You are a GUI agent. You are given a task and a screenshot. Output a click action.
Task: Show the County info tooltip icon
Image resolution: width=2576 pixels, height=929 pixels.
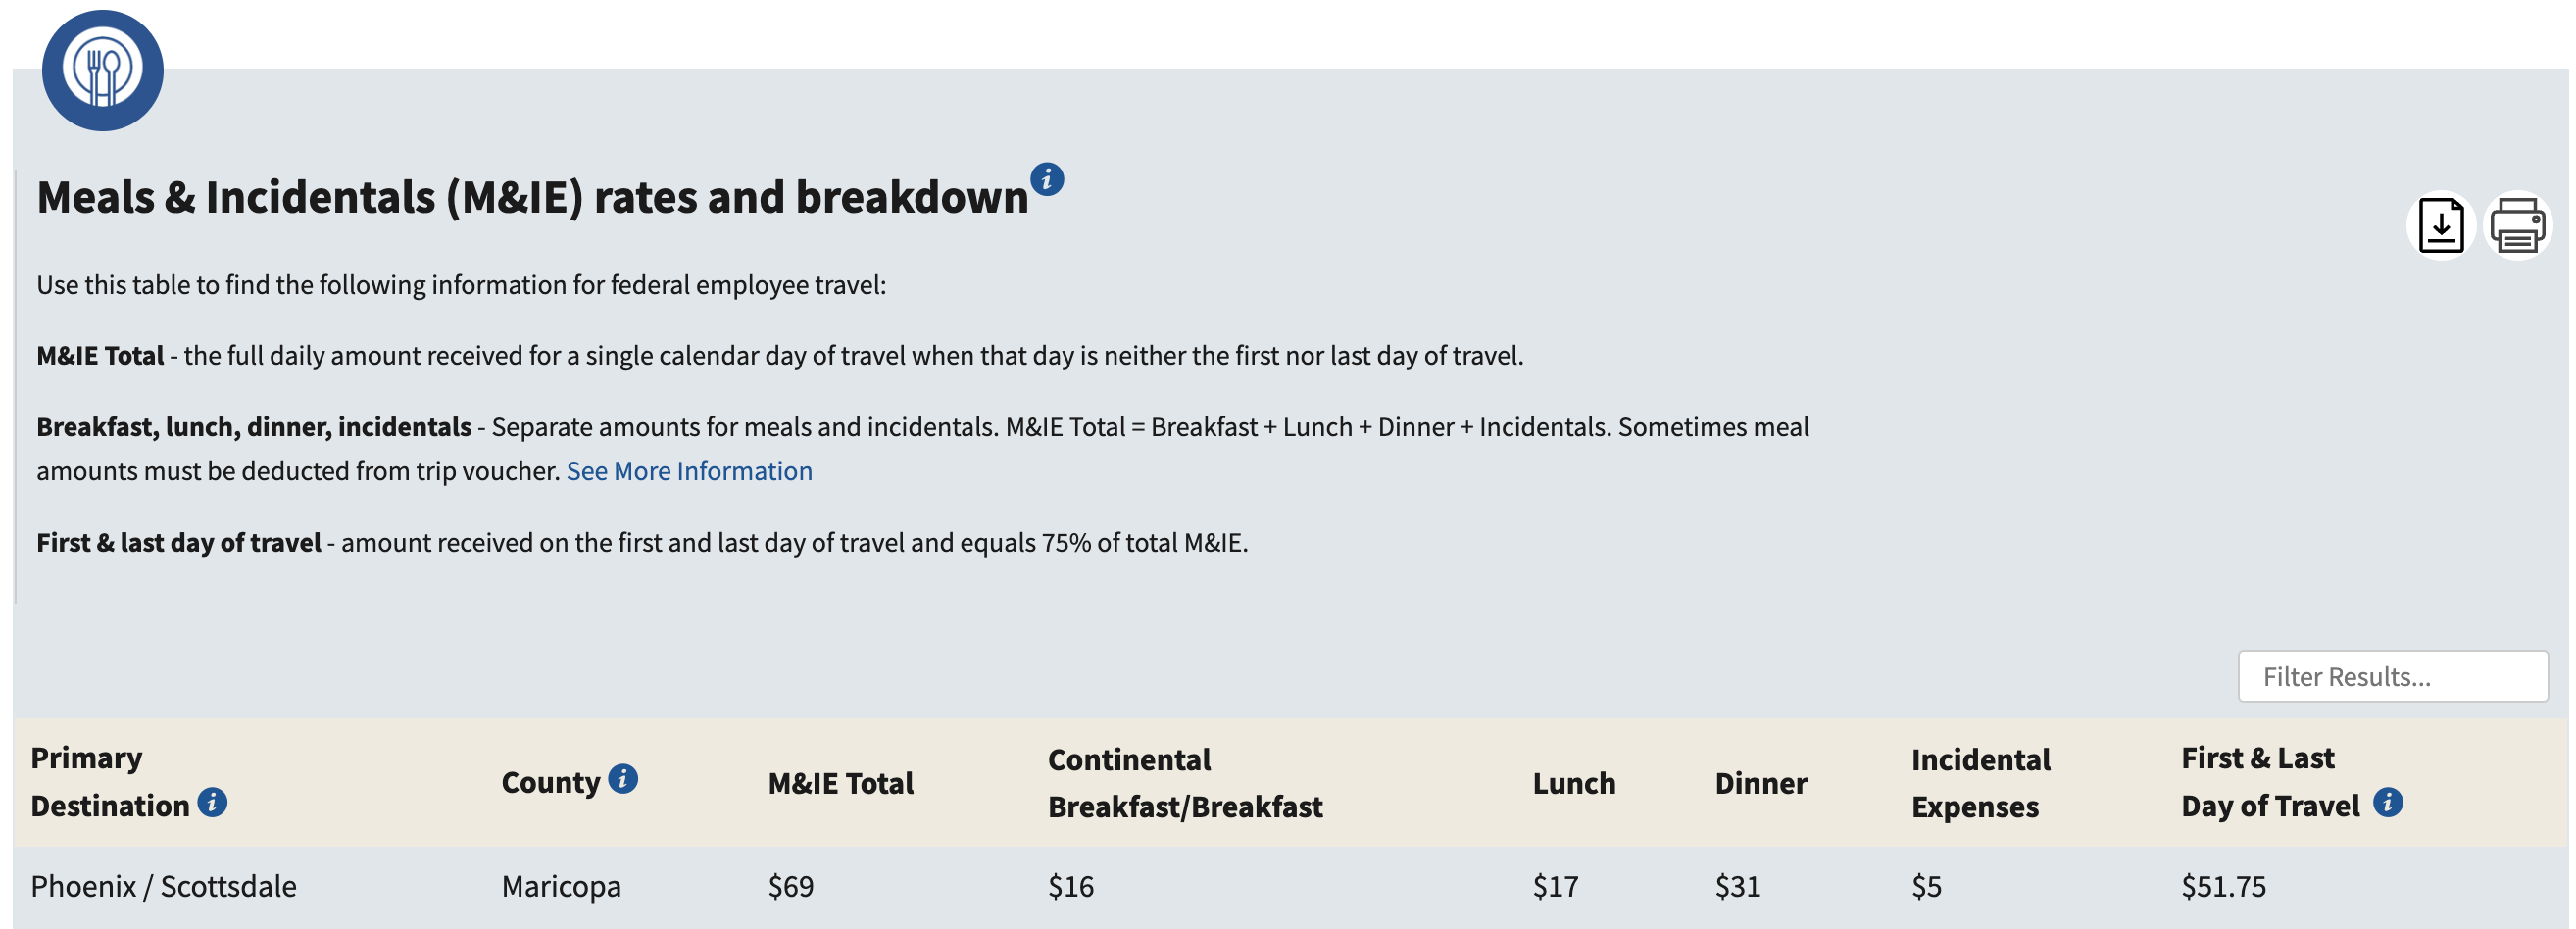point(623,778)
